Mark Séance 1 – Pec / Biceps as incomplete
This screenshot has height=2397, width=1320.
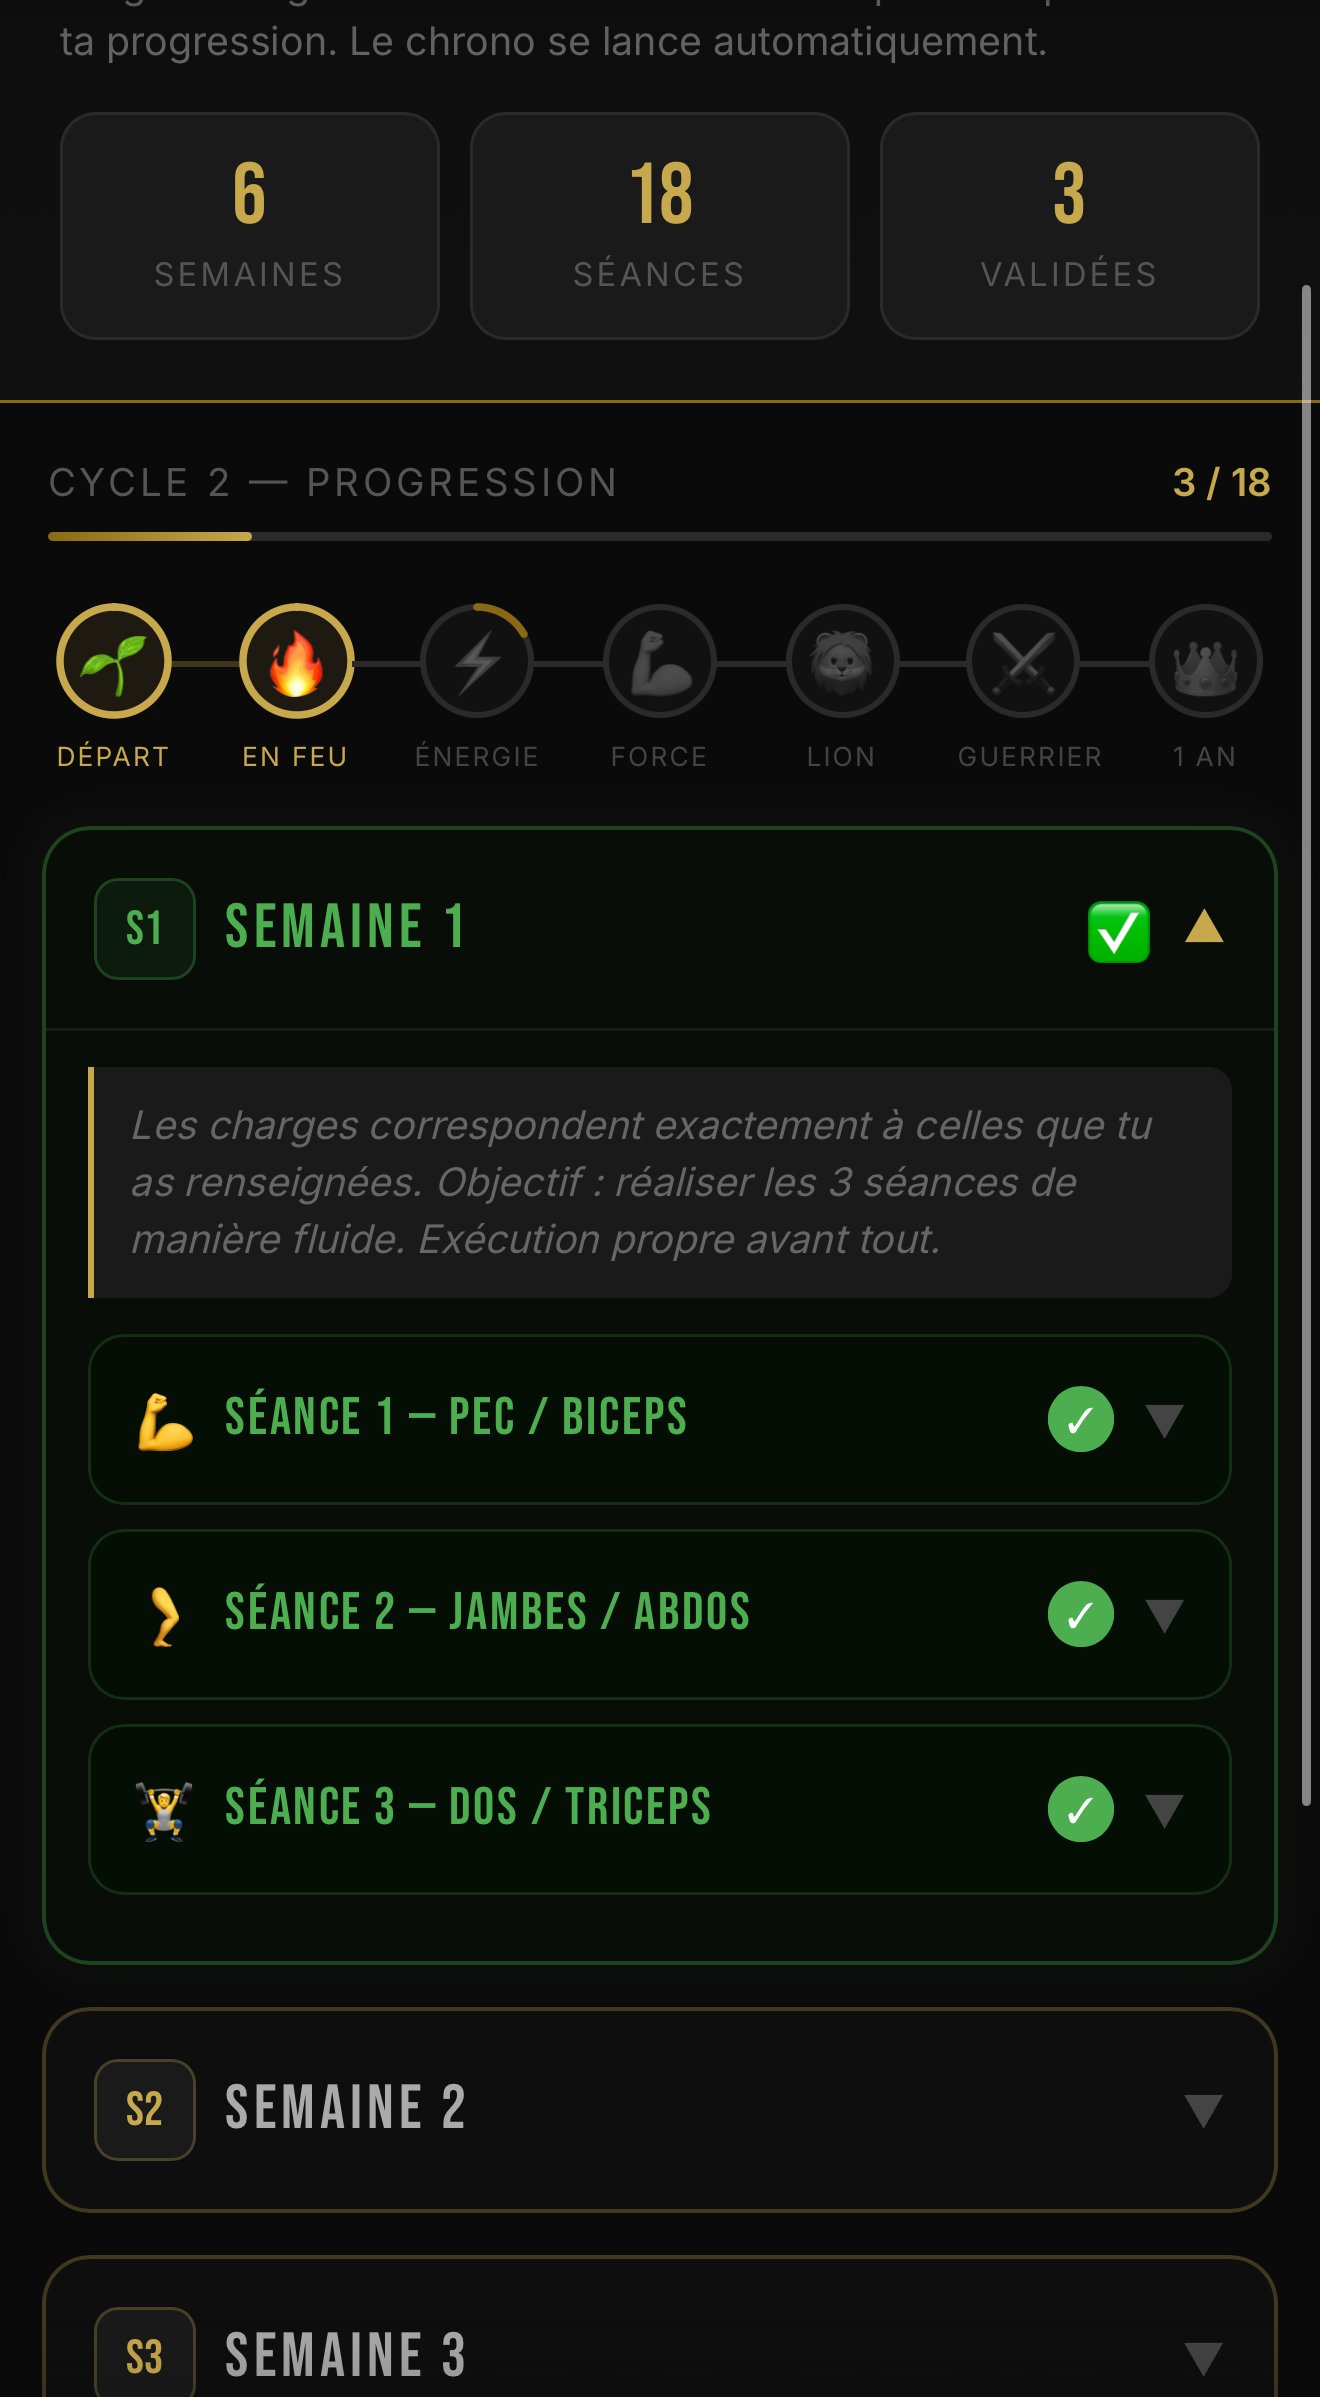pyautogui.click(x=1081, y=1419)
